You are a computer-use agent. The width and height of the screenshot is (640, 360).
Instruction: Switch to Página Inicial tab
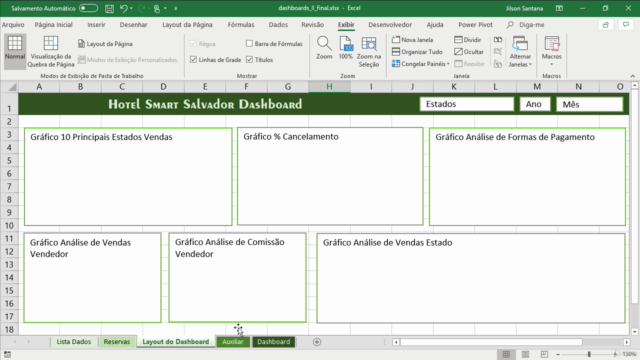tap(53, 25)
